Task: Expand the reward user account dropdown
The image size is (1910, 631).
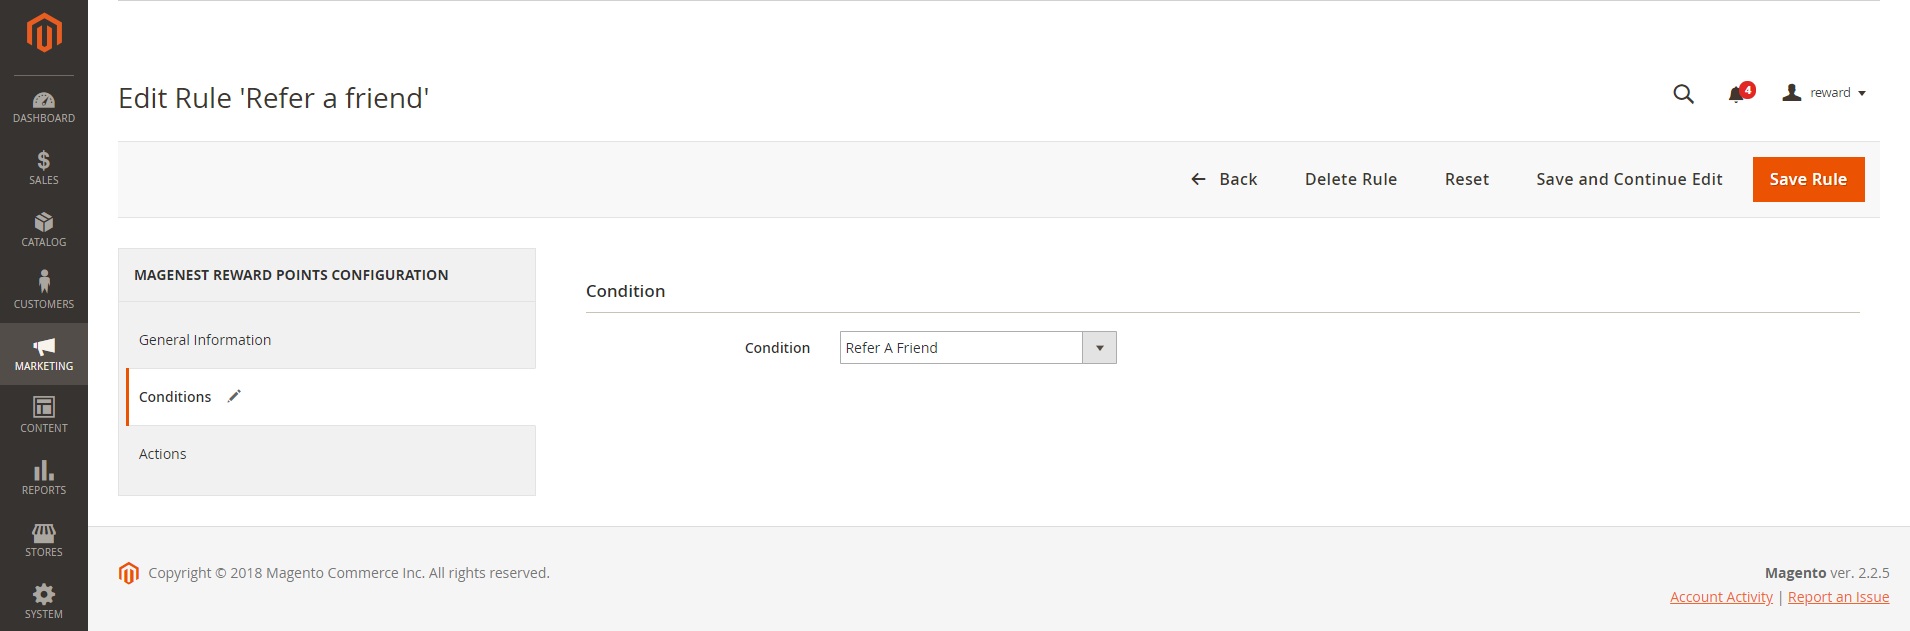Action: (x=1824, y=93)
